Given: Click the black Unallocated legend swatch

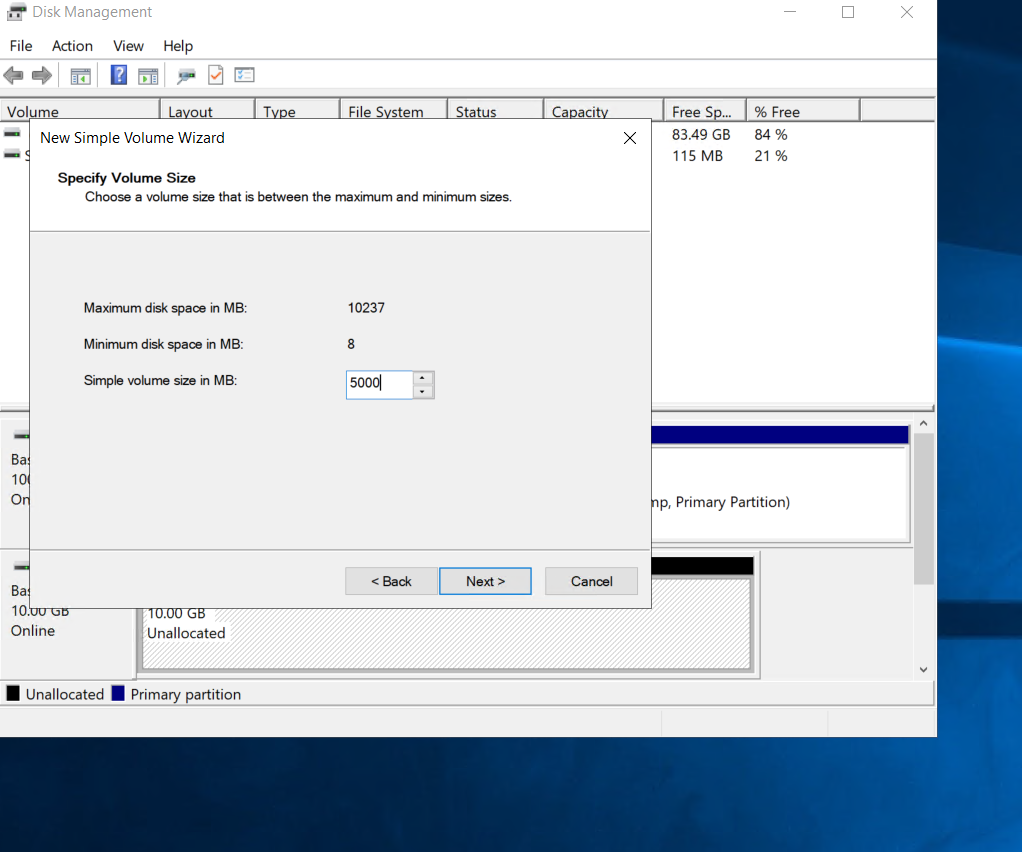Looking at the screenshot, I should click(x=13, y=693).
